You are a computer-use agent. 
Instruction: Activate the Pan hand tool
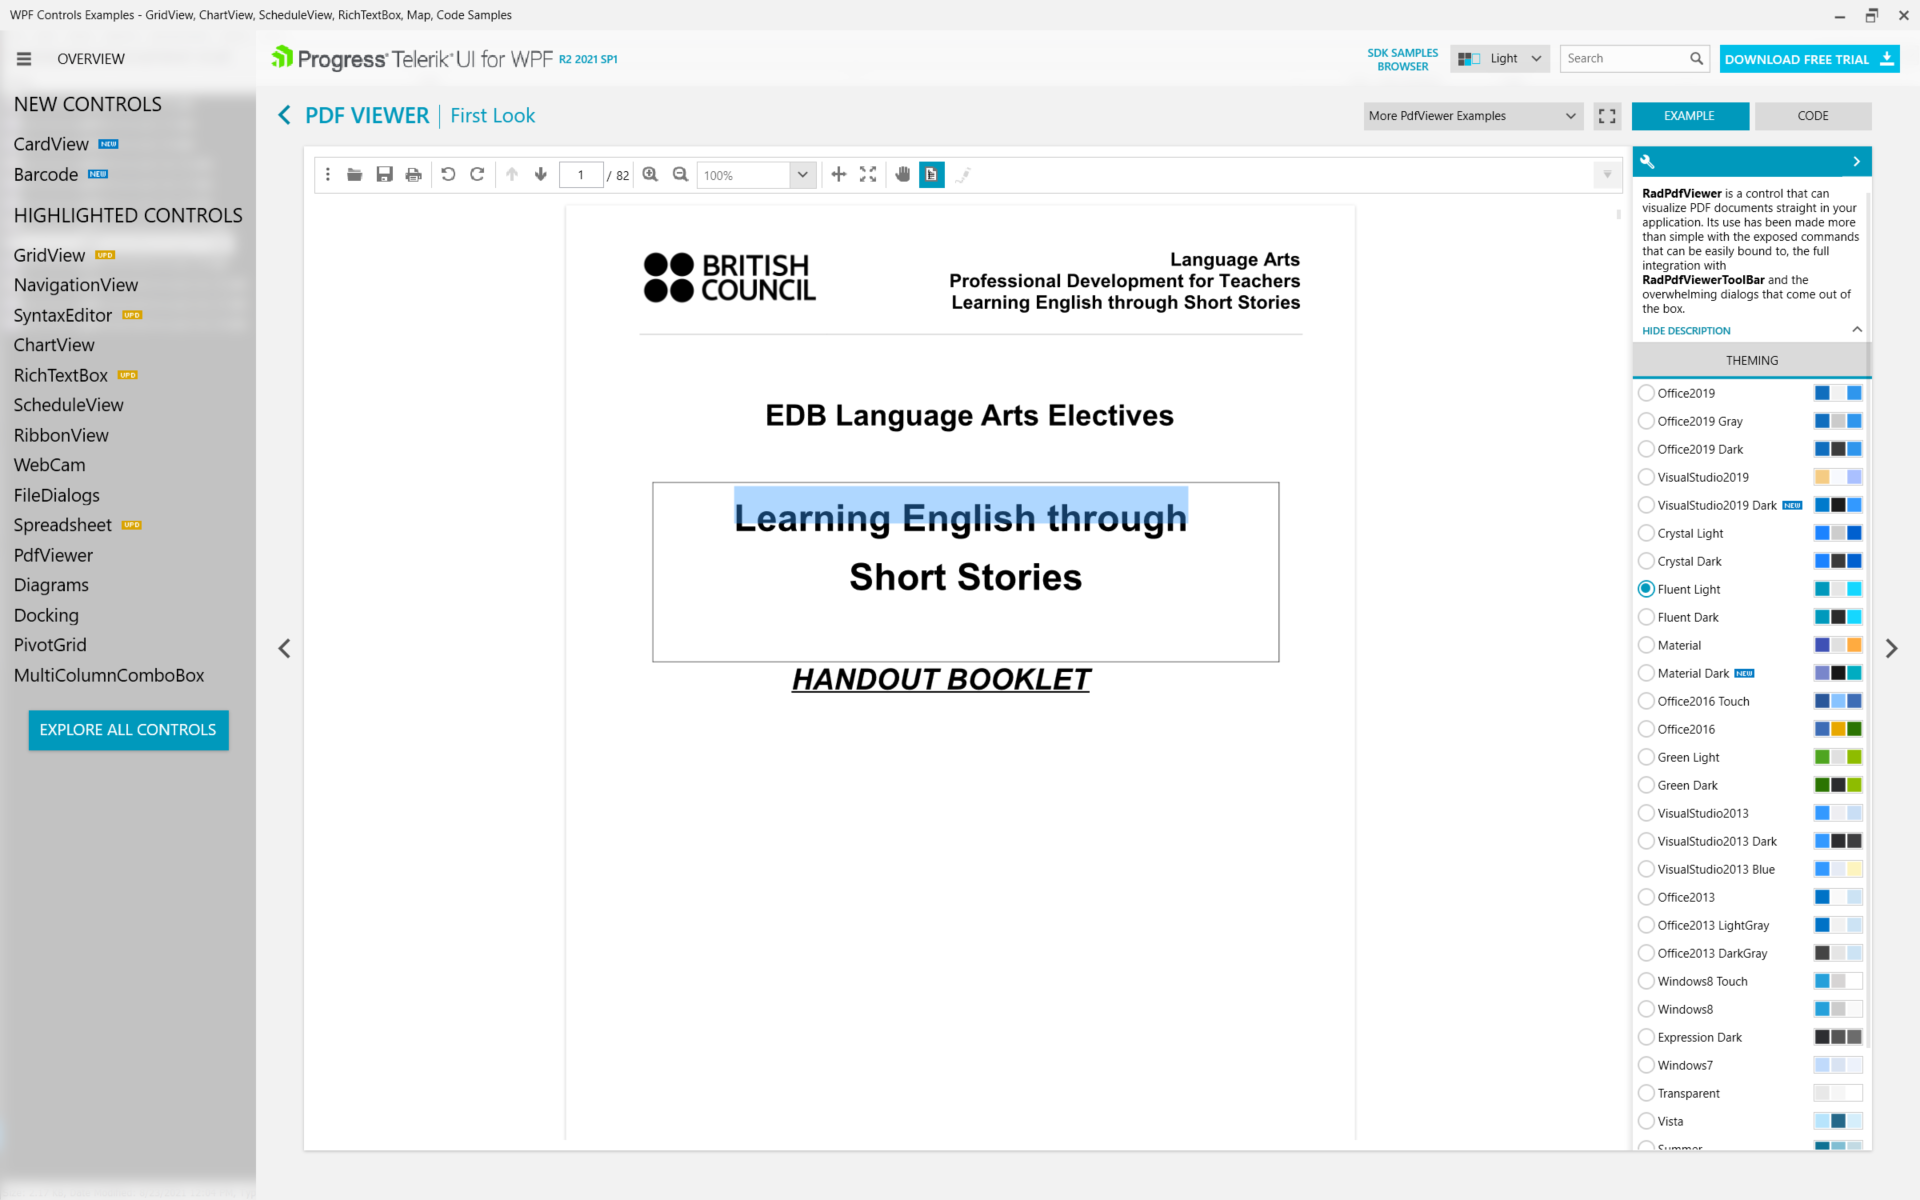[902, 175]
